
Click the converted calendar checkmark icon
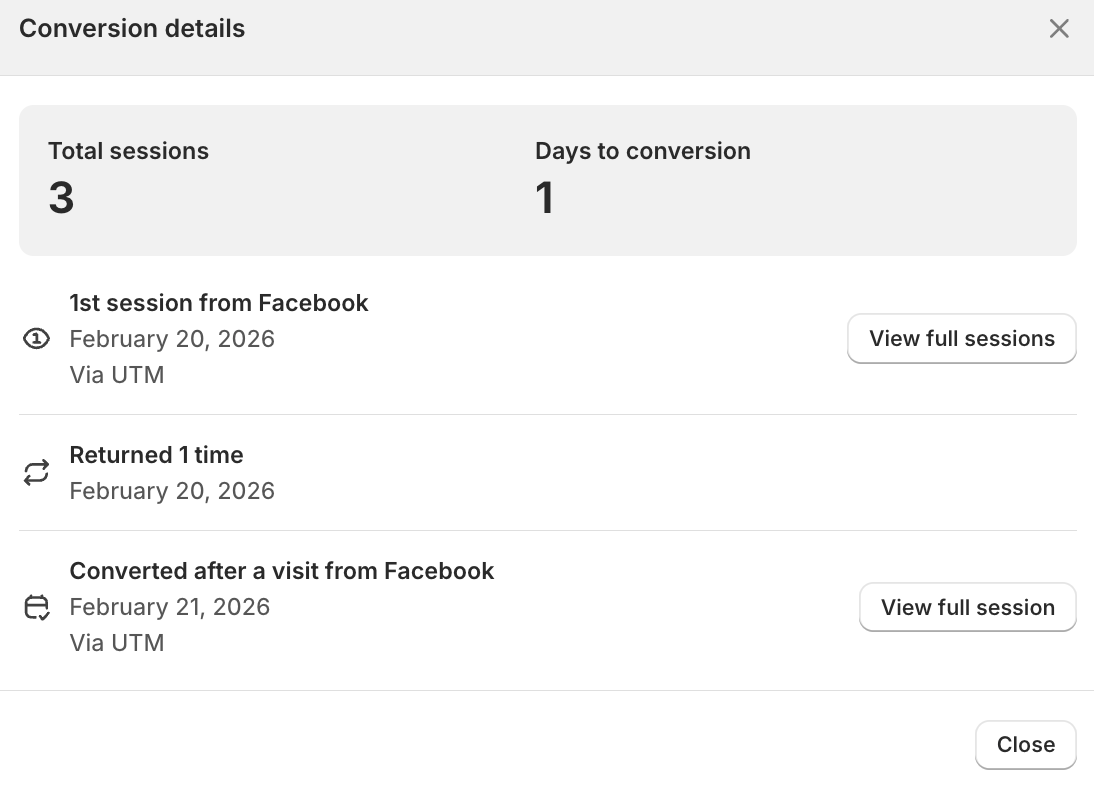pyautogui.click(x=36, y=607)
